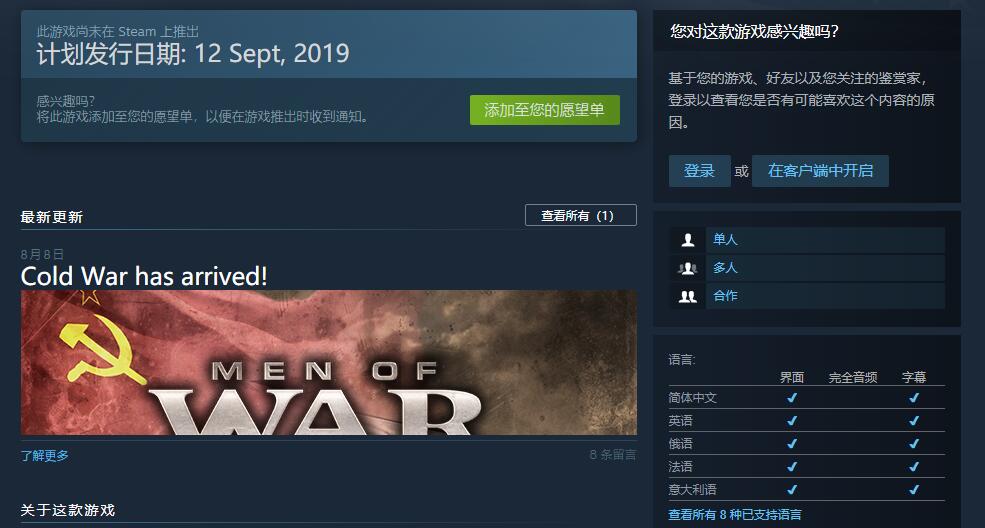Click the Men of War banner image
This screenshot has height=528, width=985.
pyautogui.click(x=329, y=363)
